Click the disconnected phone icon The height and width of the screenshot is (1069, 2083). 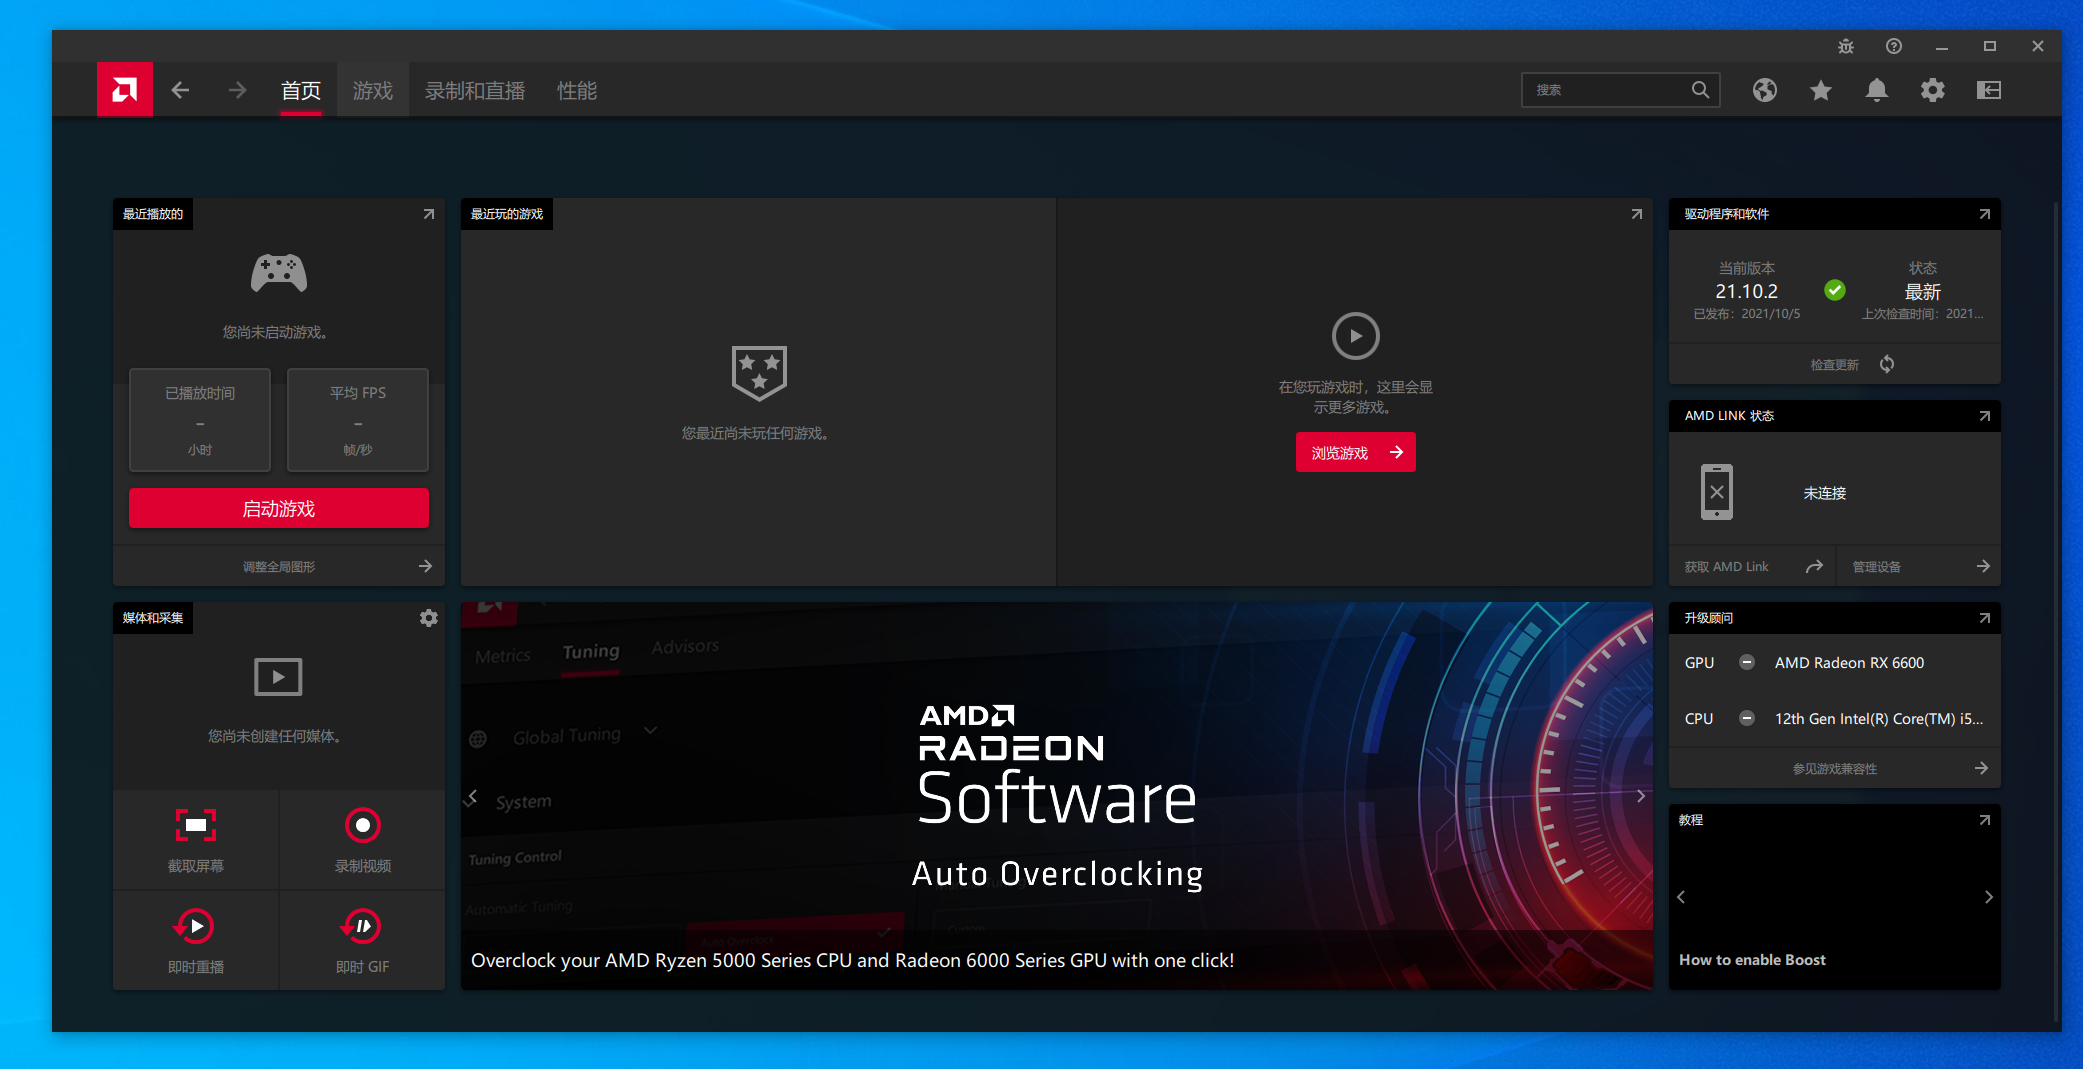click(x=1717, y=492)
